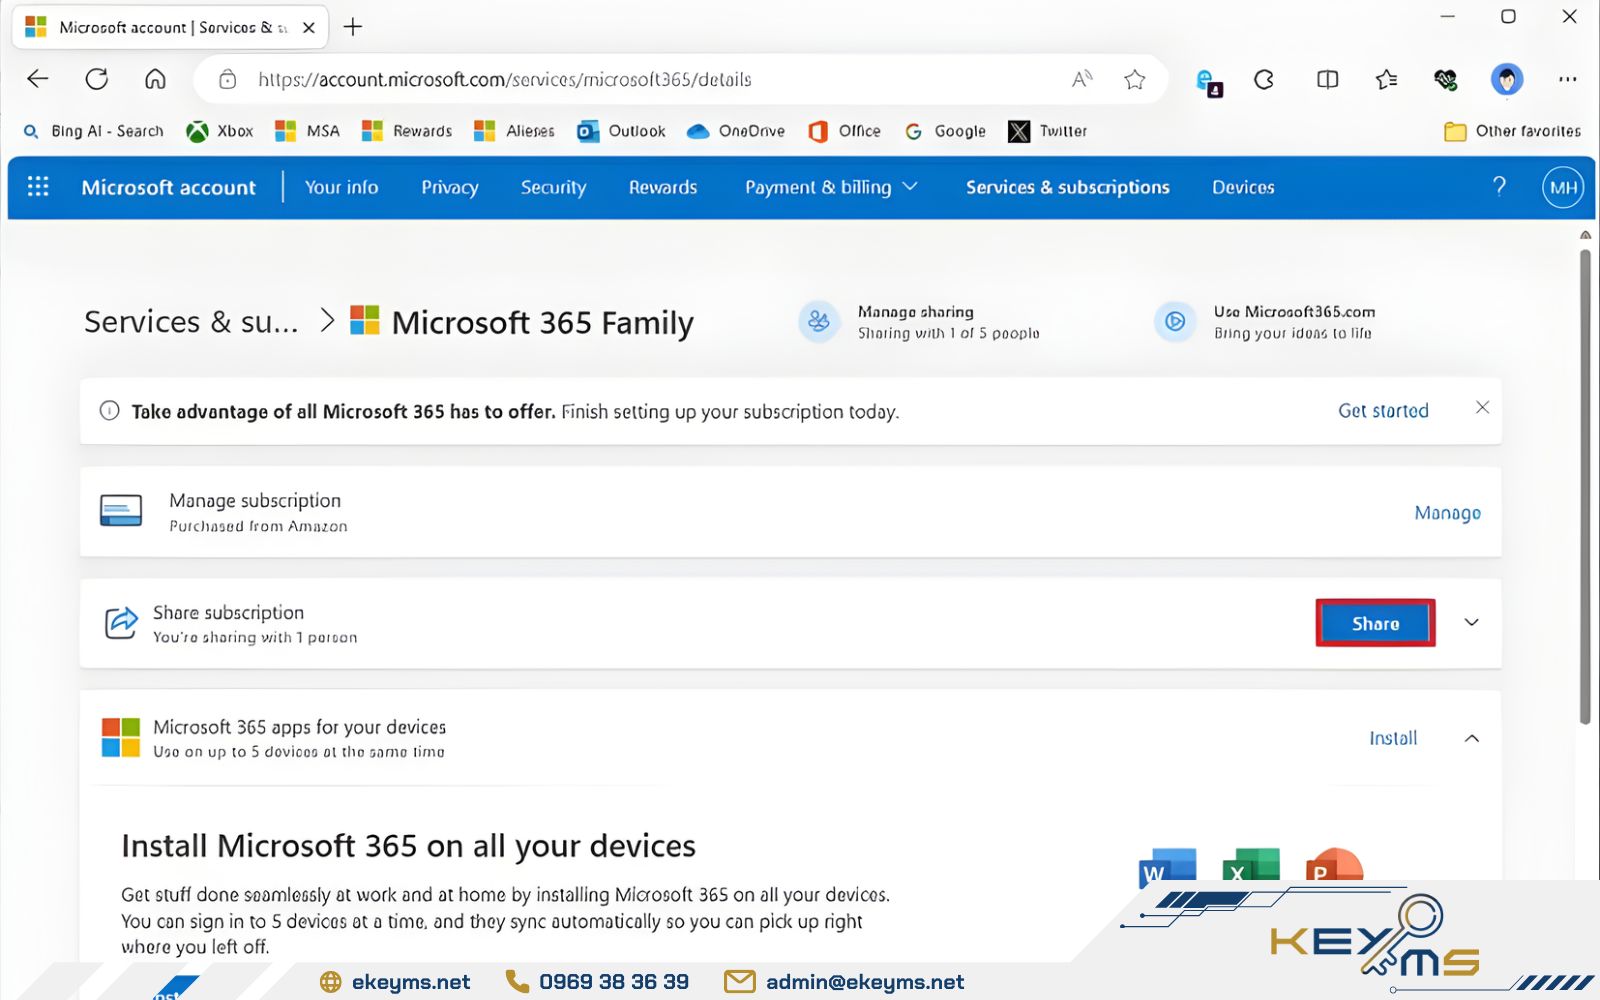Open browser settings and more menu
Viewport: 1600px width, 1000px height.
pyautogui.click(x=1567, y=80)
